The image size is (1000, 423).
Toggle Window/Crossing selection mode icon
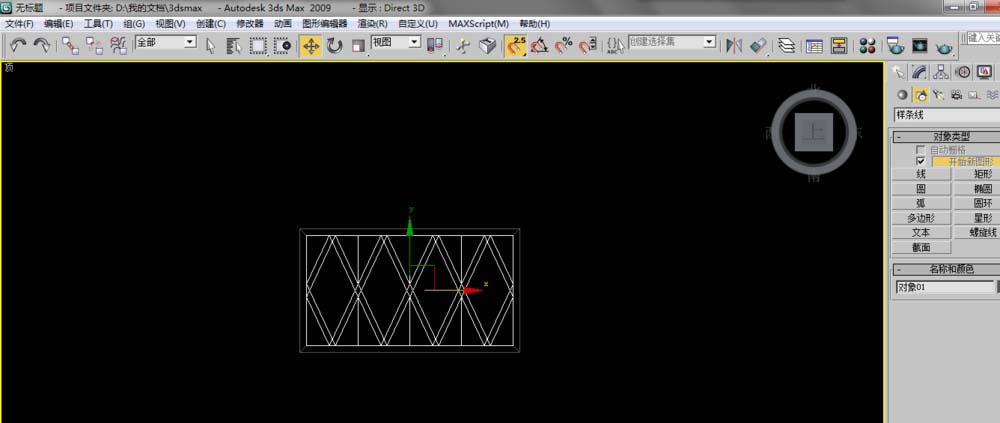coord(283,45)
